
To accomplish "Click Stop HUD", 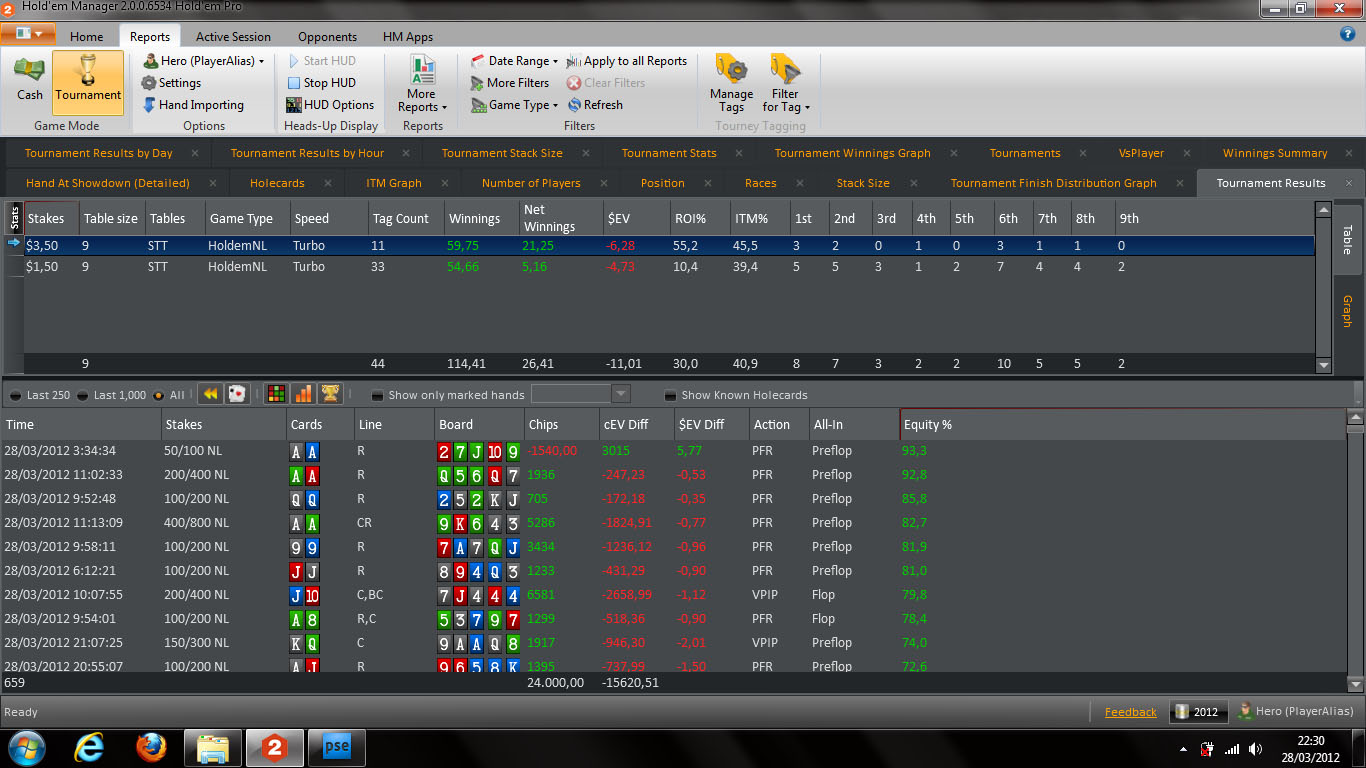I will pyautogui.click(x=321, y=83).
